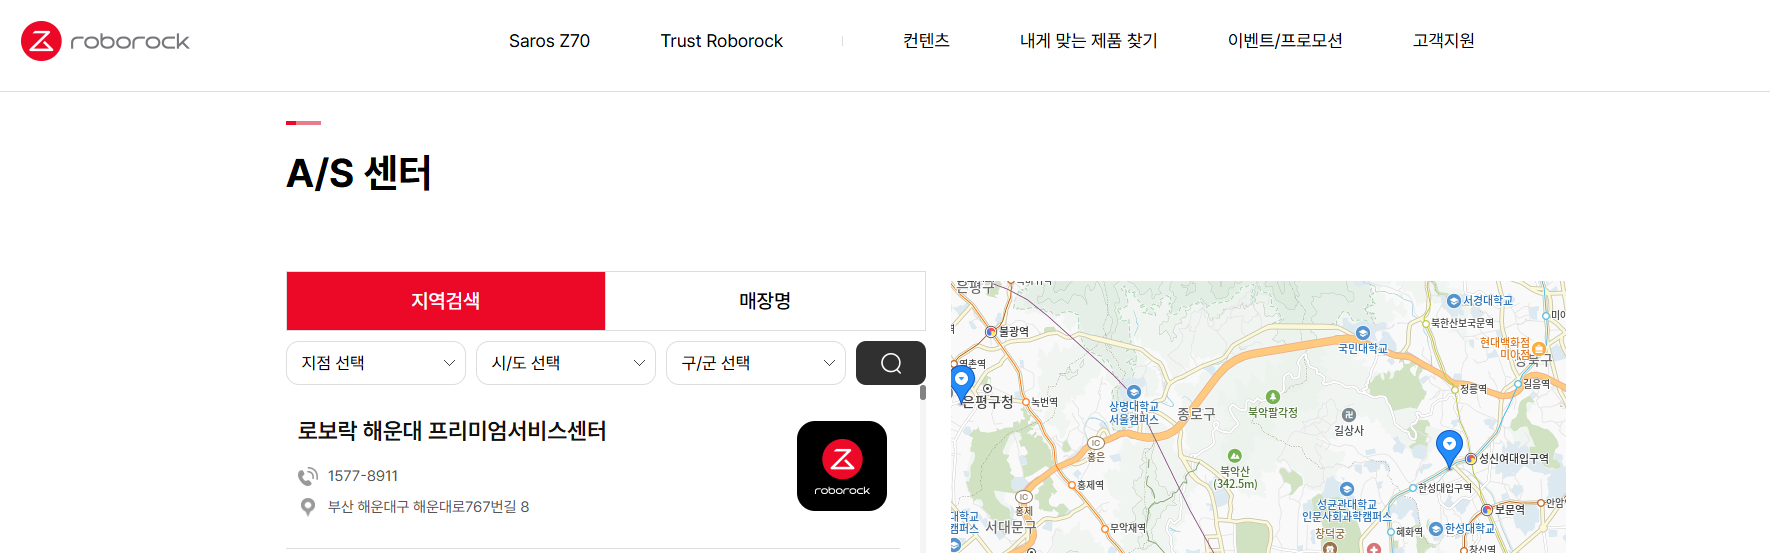Click the 무악재역 station label on map

1128,528
